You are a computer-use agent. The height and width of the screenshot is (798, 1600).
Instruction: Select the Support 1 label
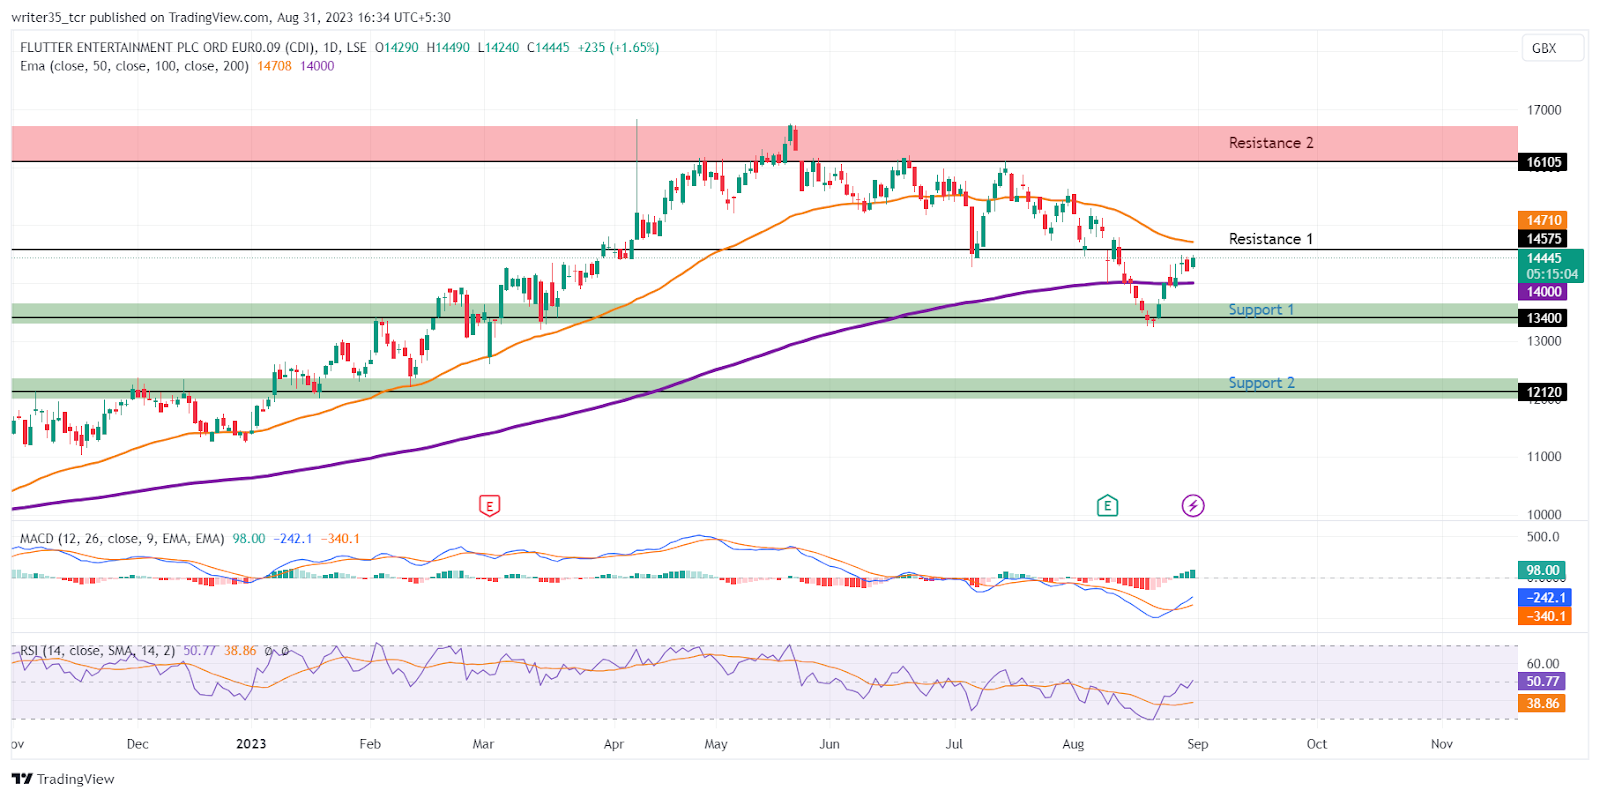point(1261,310)
